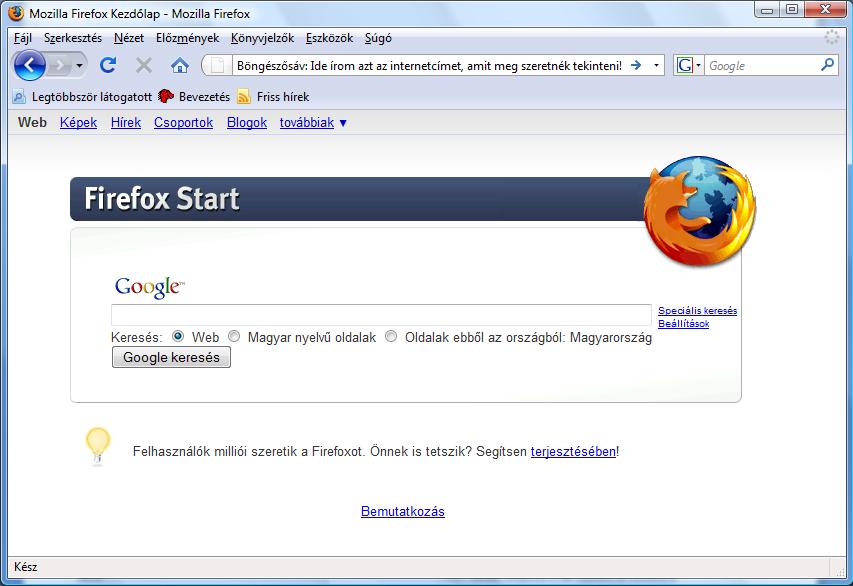Open the Súgó menu

click(x=378, y=38)
